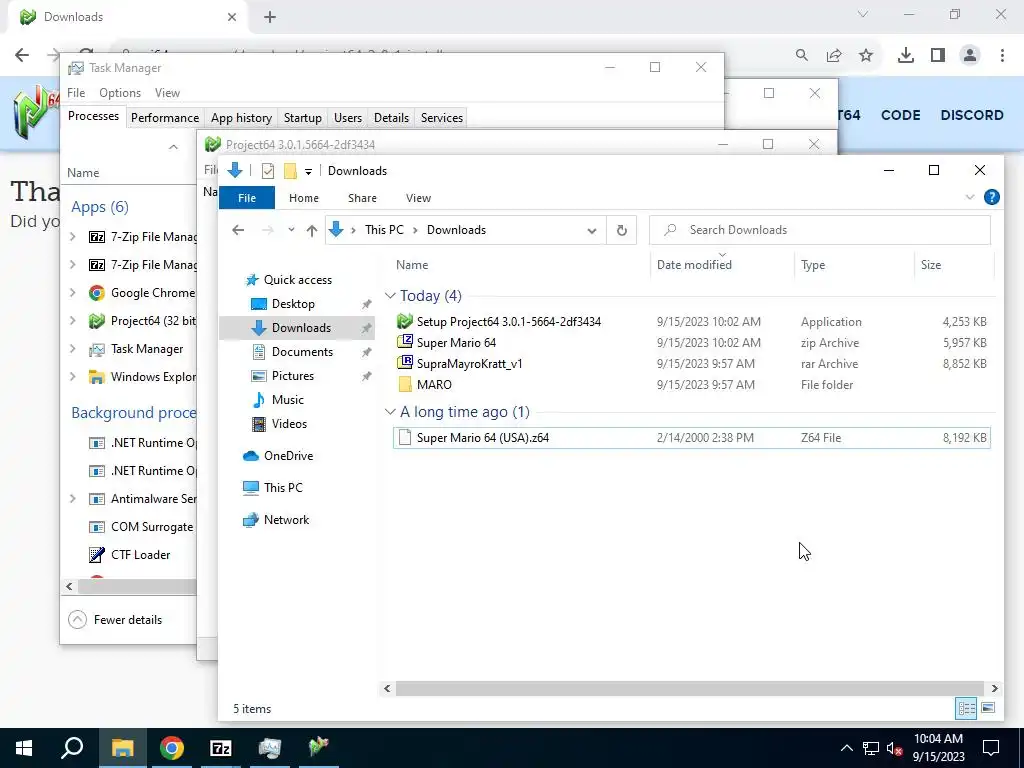The height and width of the screenshot is (768, 1024).
Task: Open Windows Start menu
Action: coord(24,748)
